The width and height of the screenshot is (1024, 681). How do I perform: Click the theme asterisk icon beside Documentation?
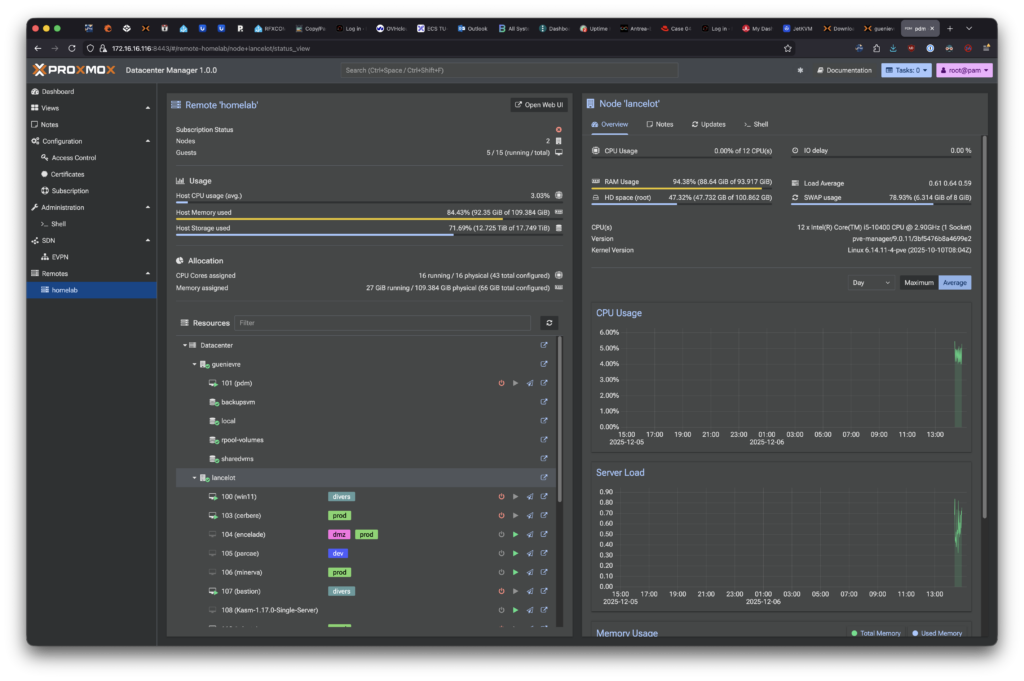click(800, 70)
